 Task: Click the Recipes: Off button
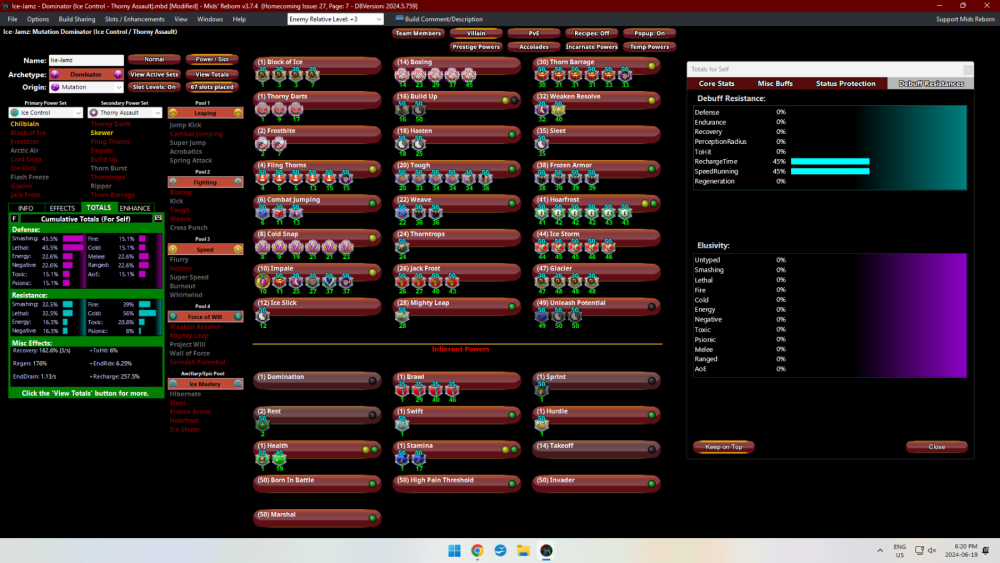[x=591, y=33]
